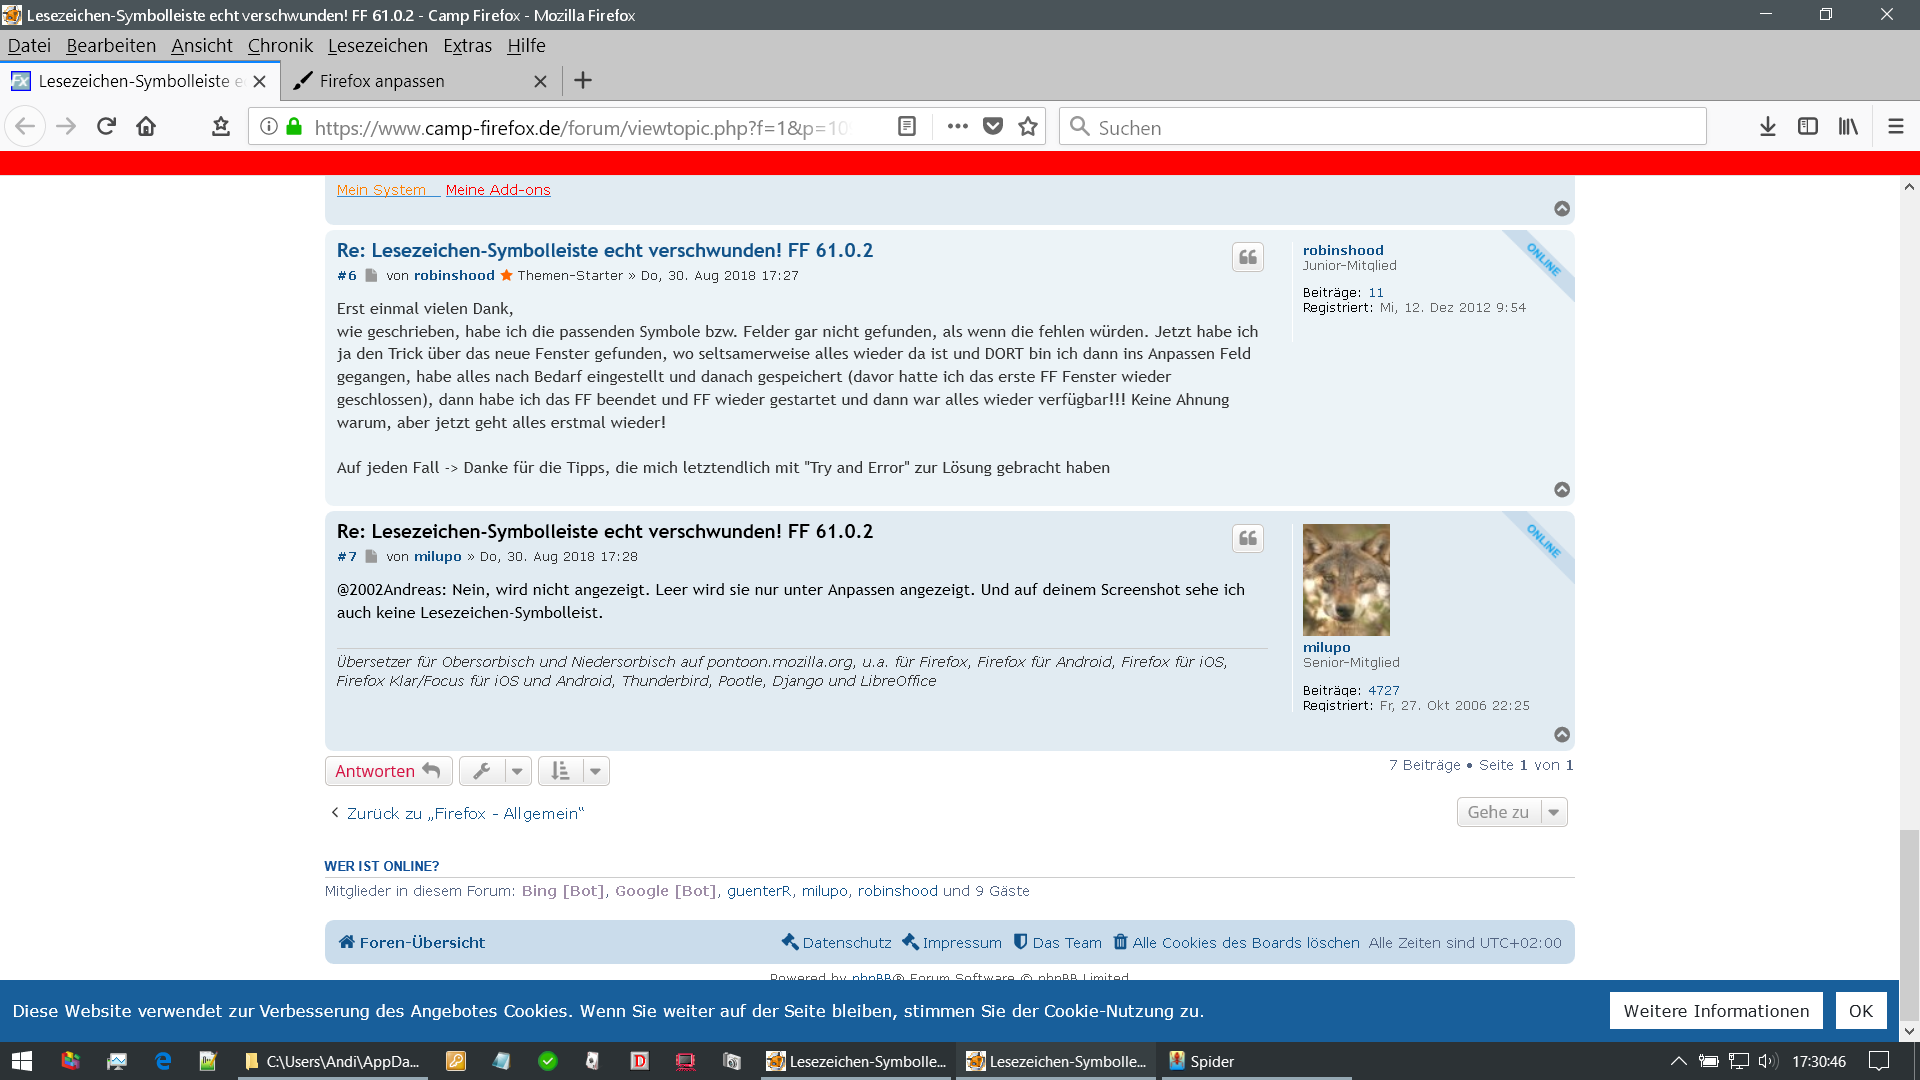This screenshot has width=1920, height=1080.
Task: Save the page to Pocket
Action: 993,127
